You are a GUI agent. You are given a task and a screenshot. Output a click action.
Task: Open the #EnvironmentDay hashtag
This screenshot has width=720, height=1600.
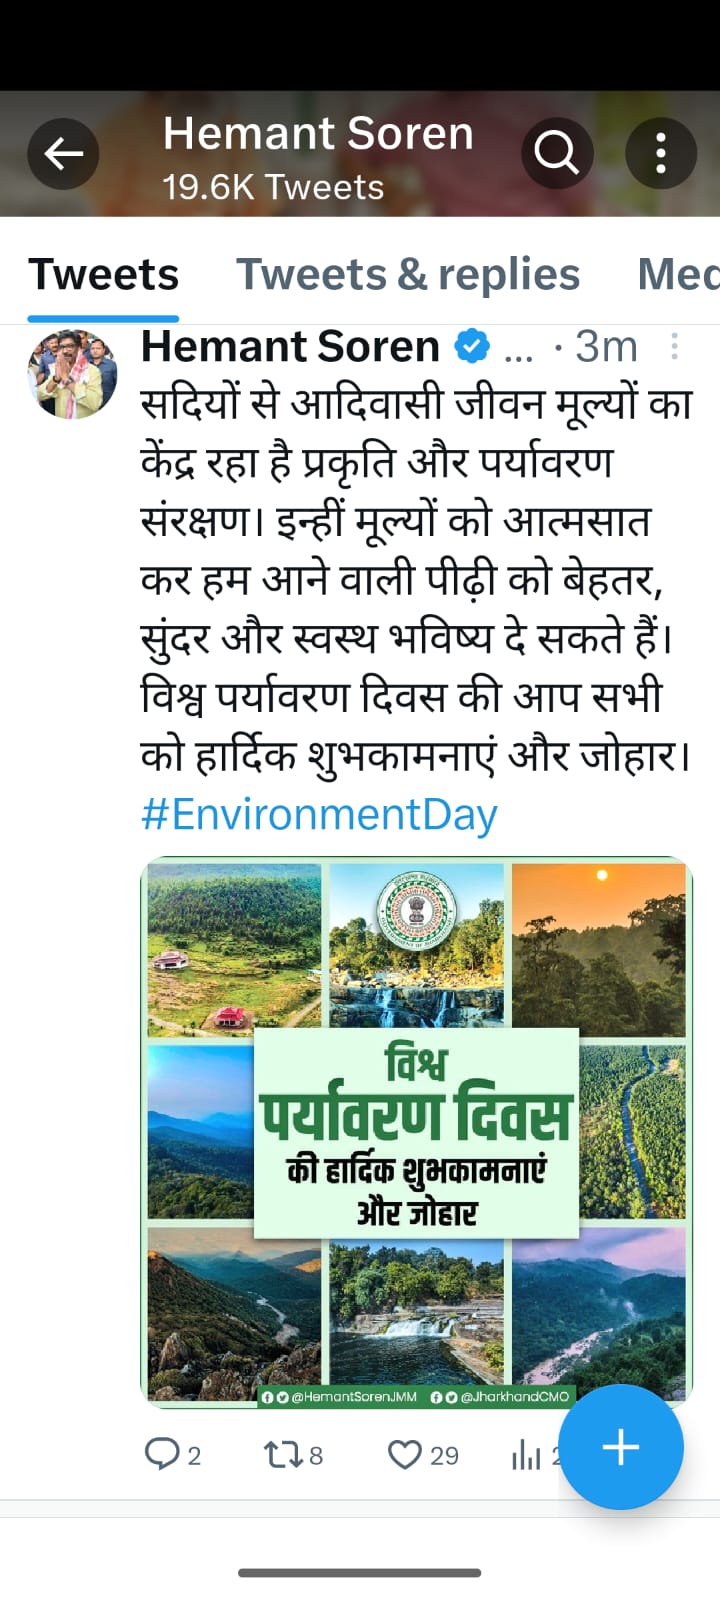319,814
